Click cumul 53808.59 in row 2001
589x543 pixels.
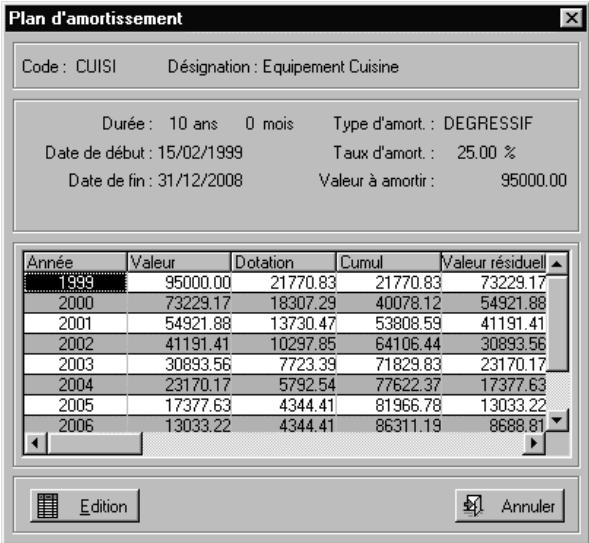(388, 323)
